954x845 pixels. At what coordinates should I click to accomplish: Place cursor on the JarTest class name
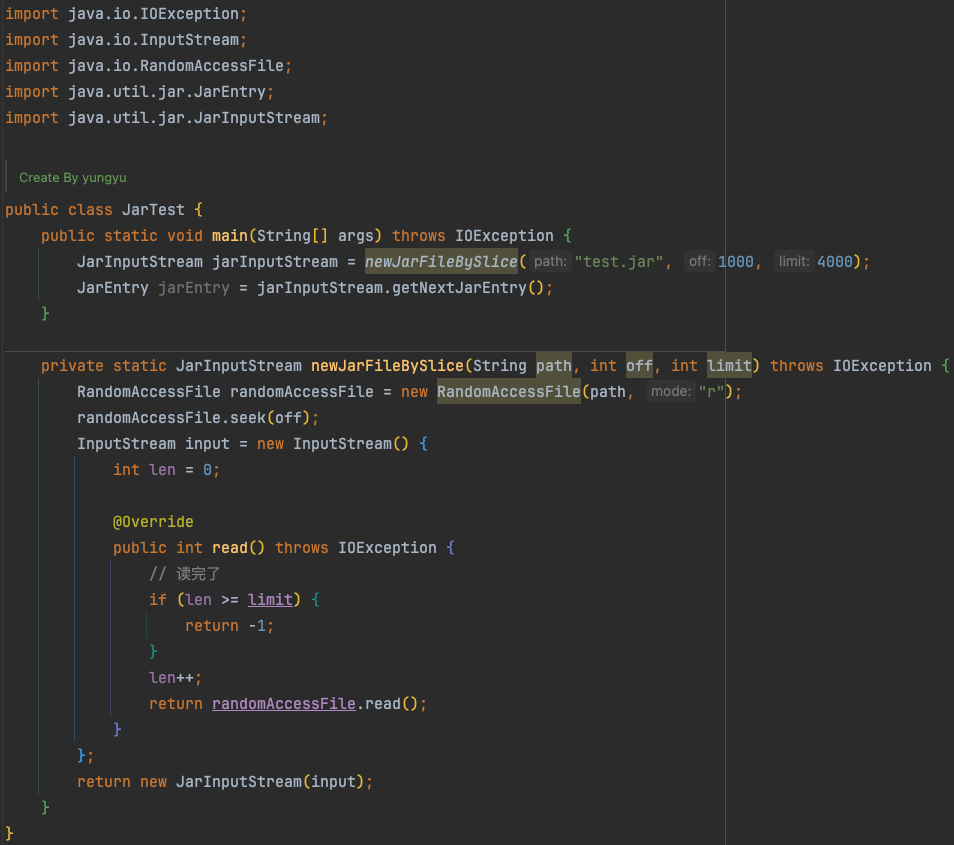click(x=153, y=210)
